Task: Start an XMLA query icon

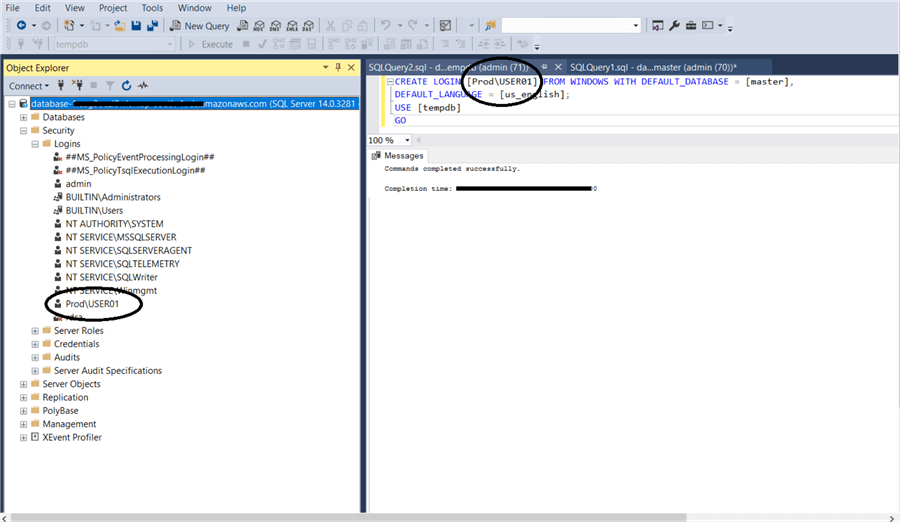Action: point(292,25)
